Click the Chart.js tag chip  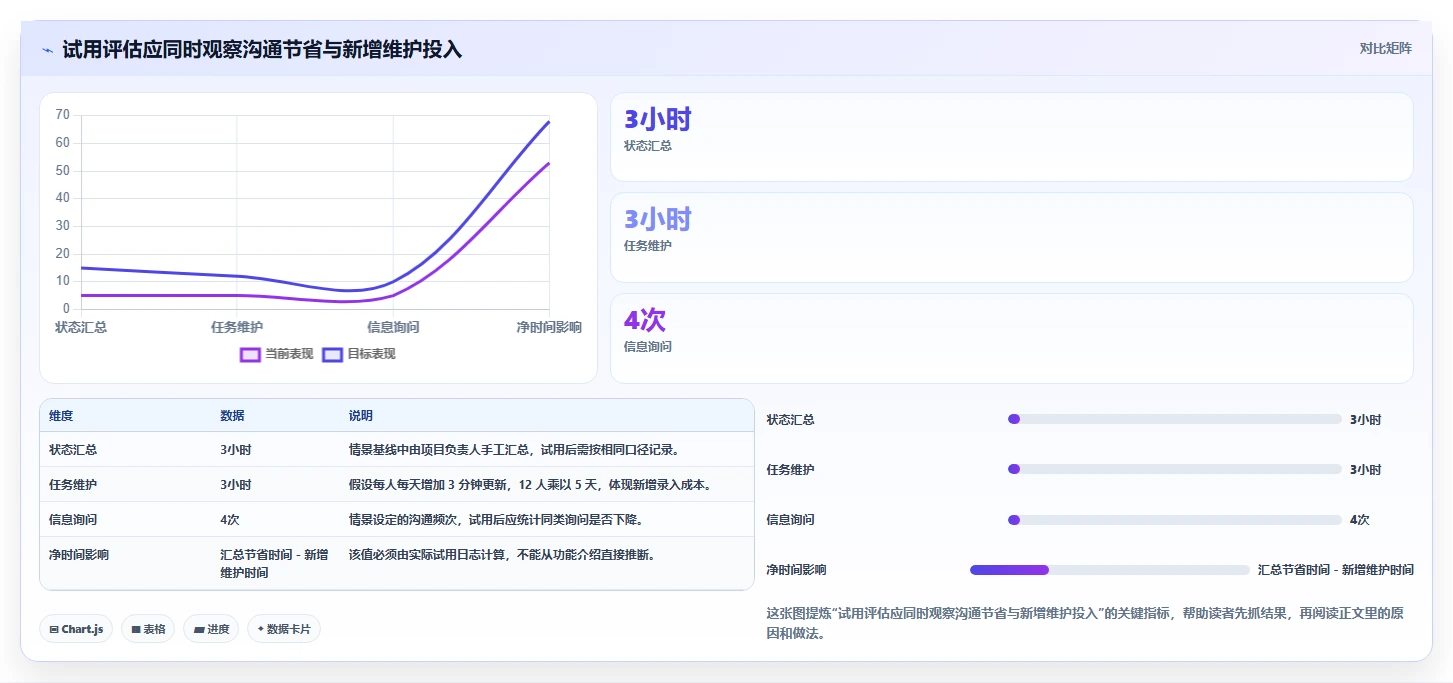[76, 629]
